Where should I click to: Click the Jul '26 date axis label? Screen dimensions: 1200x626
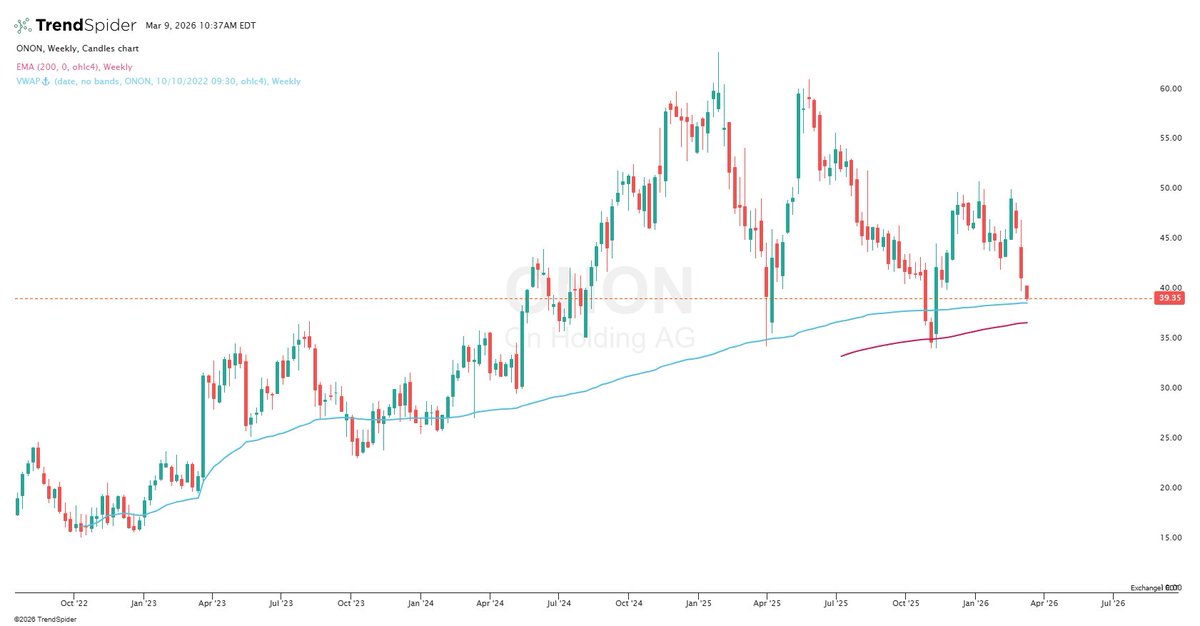[x=1114, y=604]
